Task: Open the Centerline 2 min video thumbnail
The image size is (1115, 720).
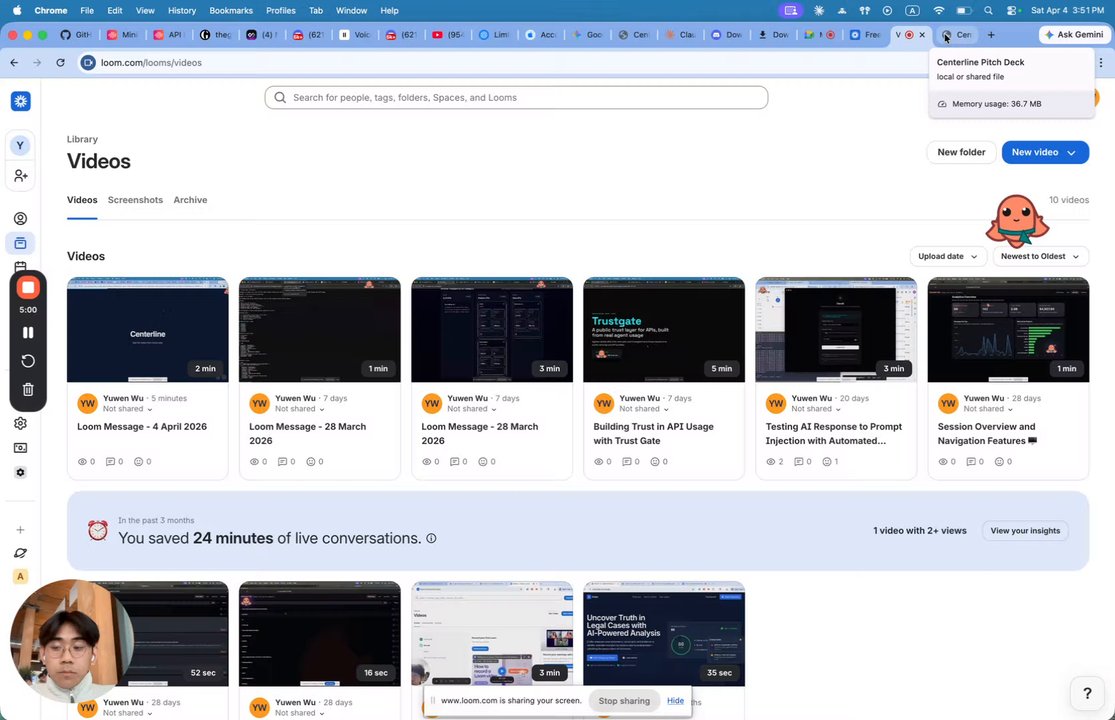Action: coord(148,330)
